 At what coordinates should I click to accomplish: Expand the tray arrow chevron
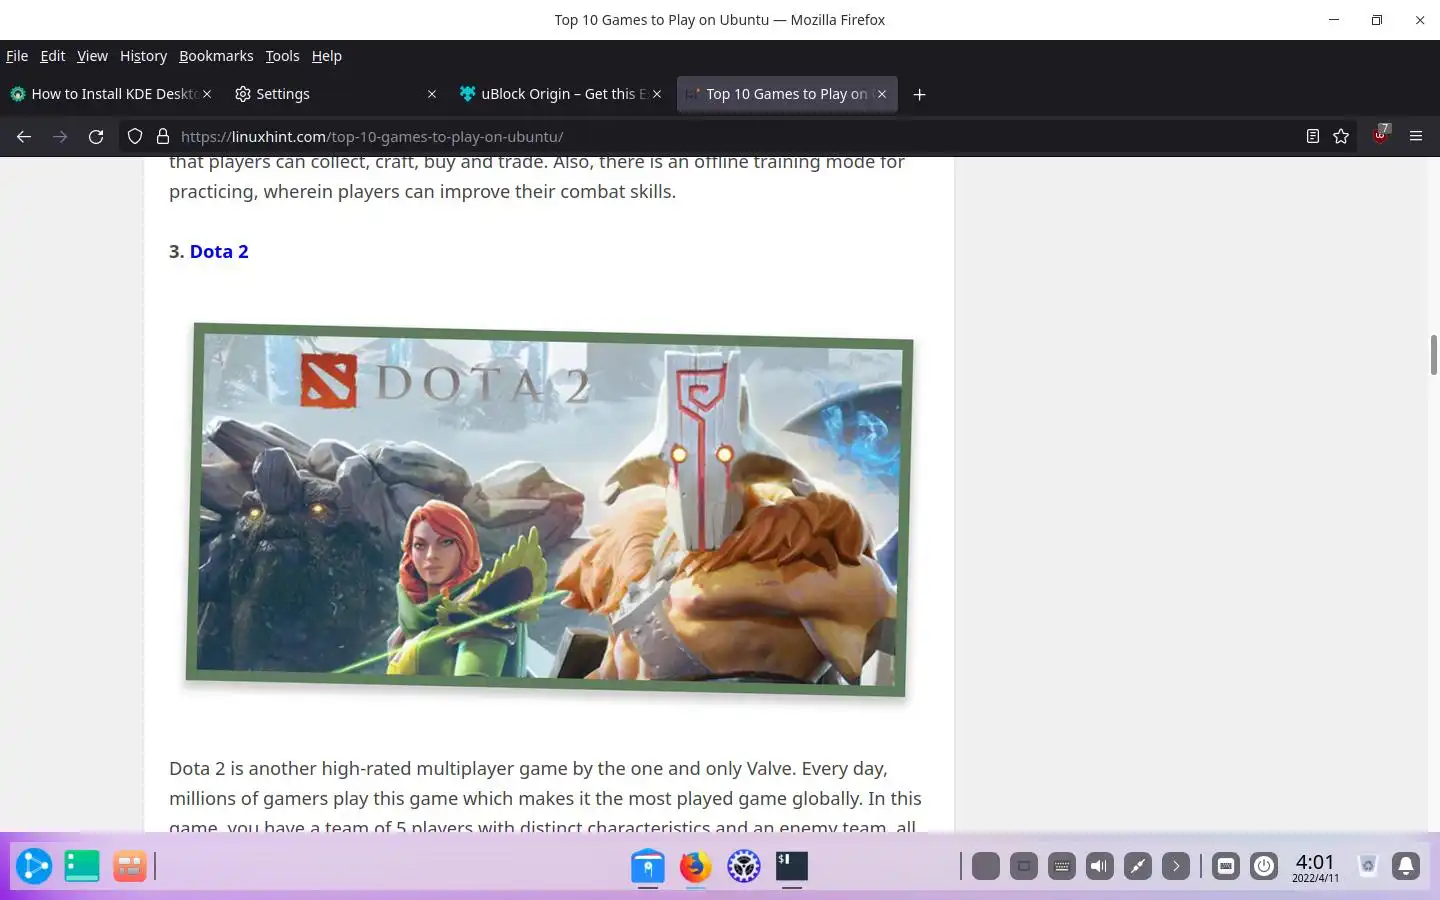1176,866
